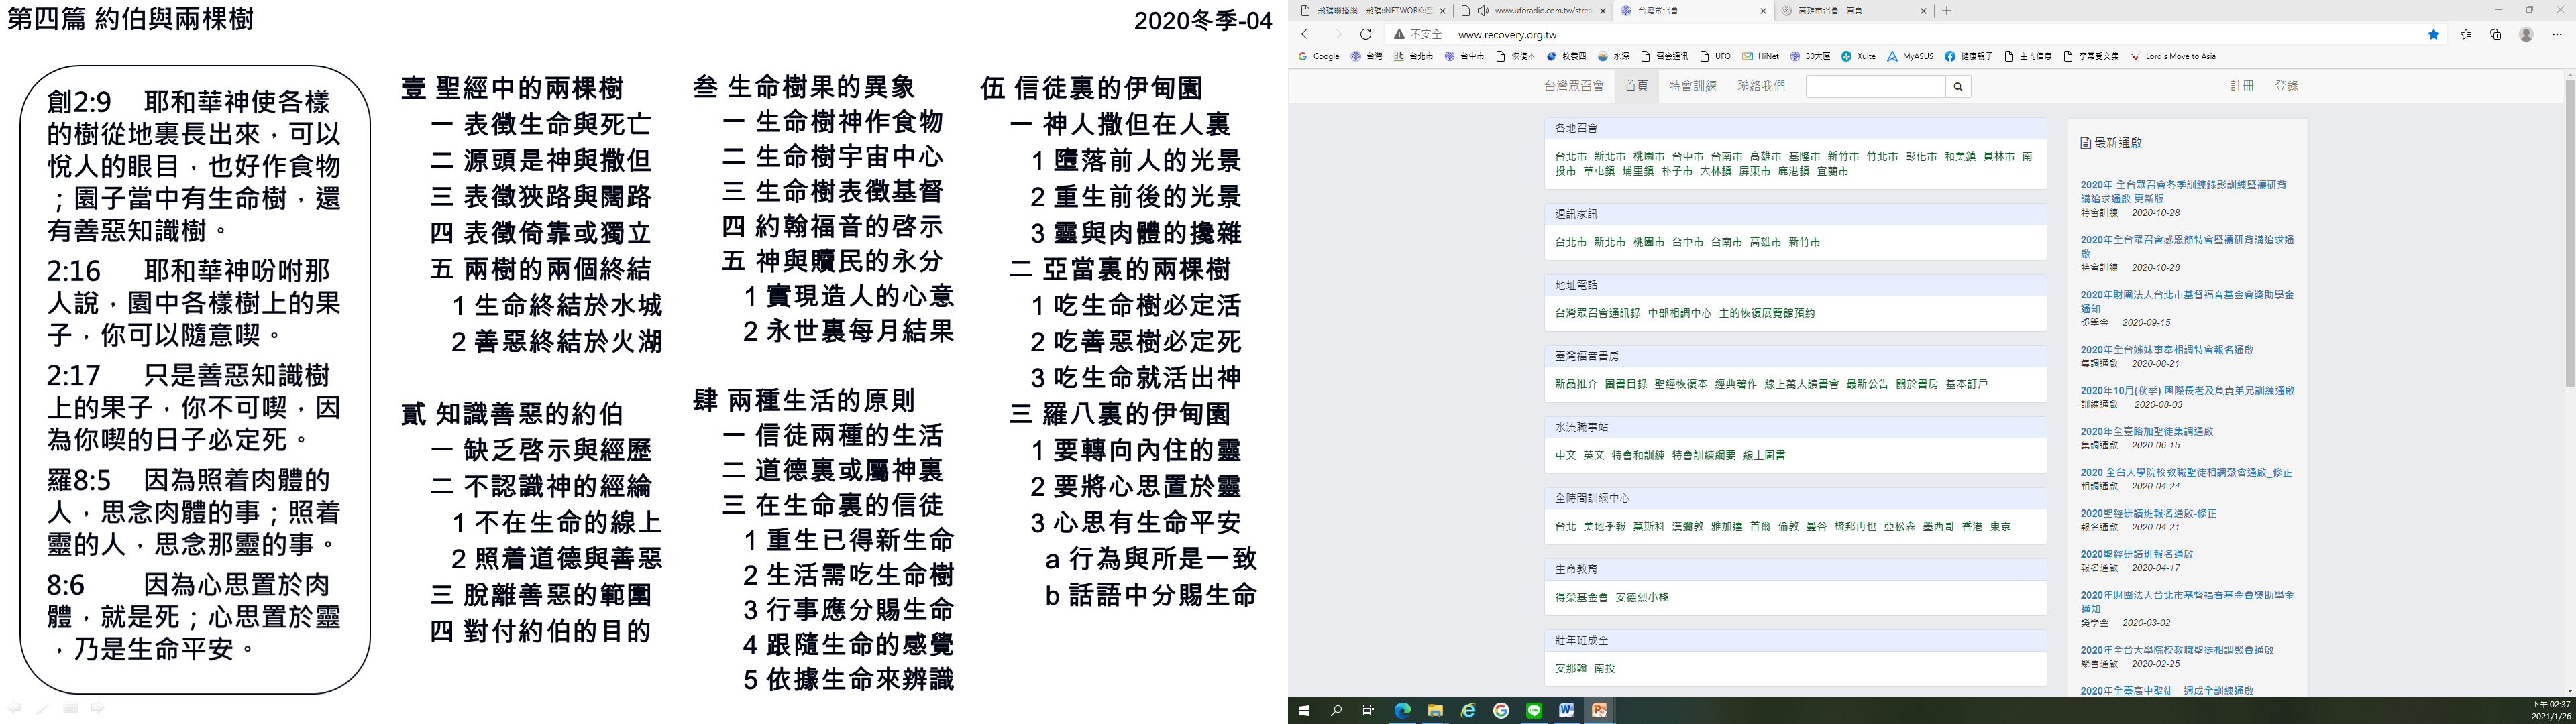Viewport: 2576px width, 724px height.
Task: Click the site search magnifier button
Action: 1958,87
